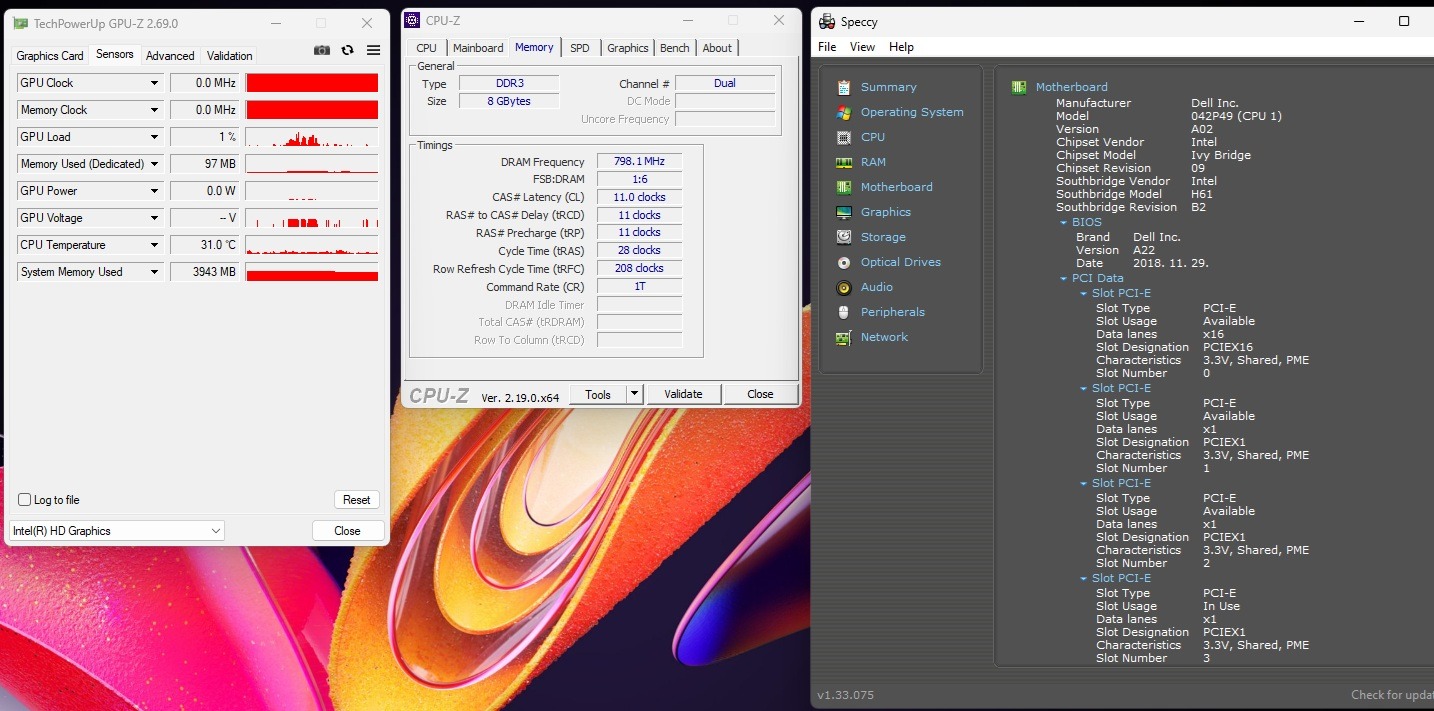
Task: Click the System Memory Used graph
Action: point(312,272)
